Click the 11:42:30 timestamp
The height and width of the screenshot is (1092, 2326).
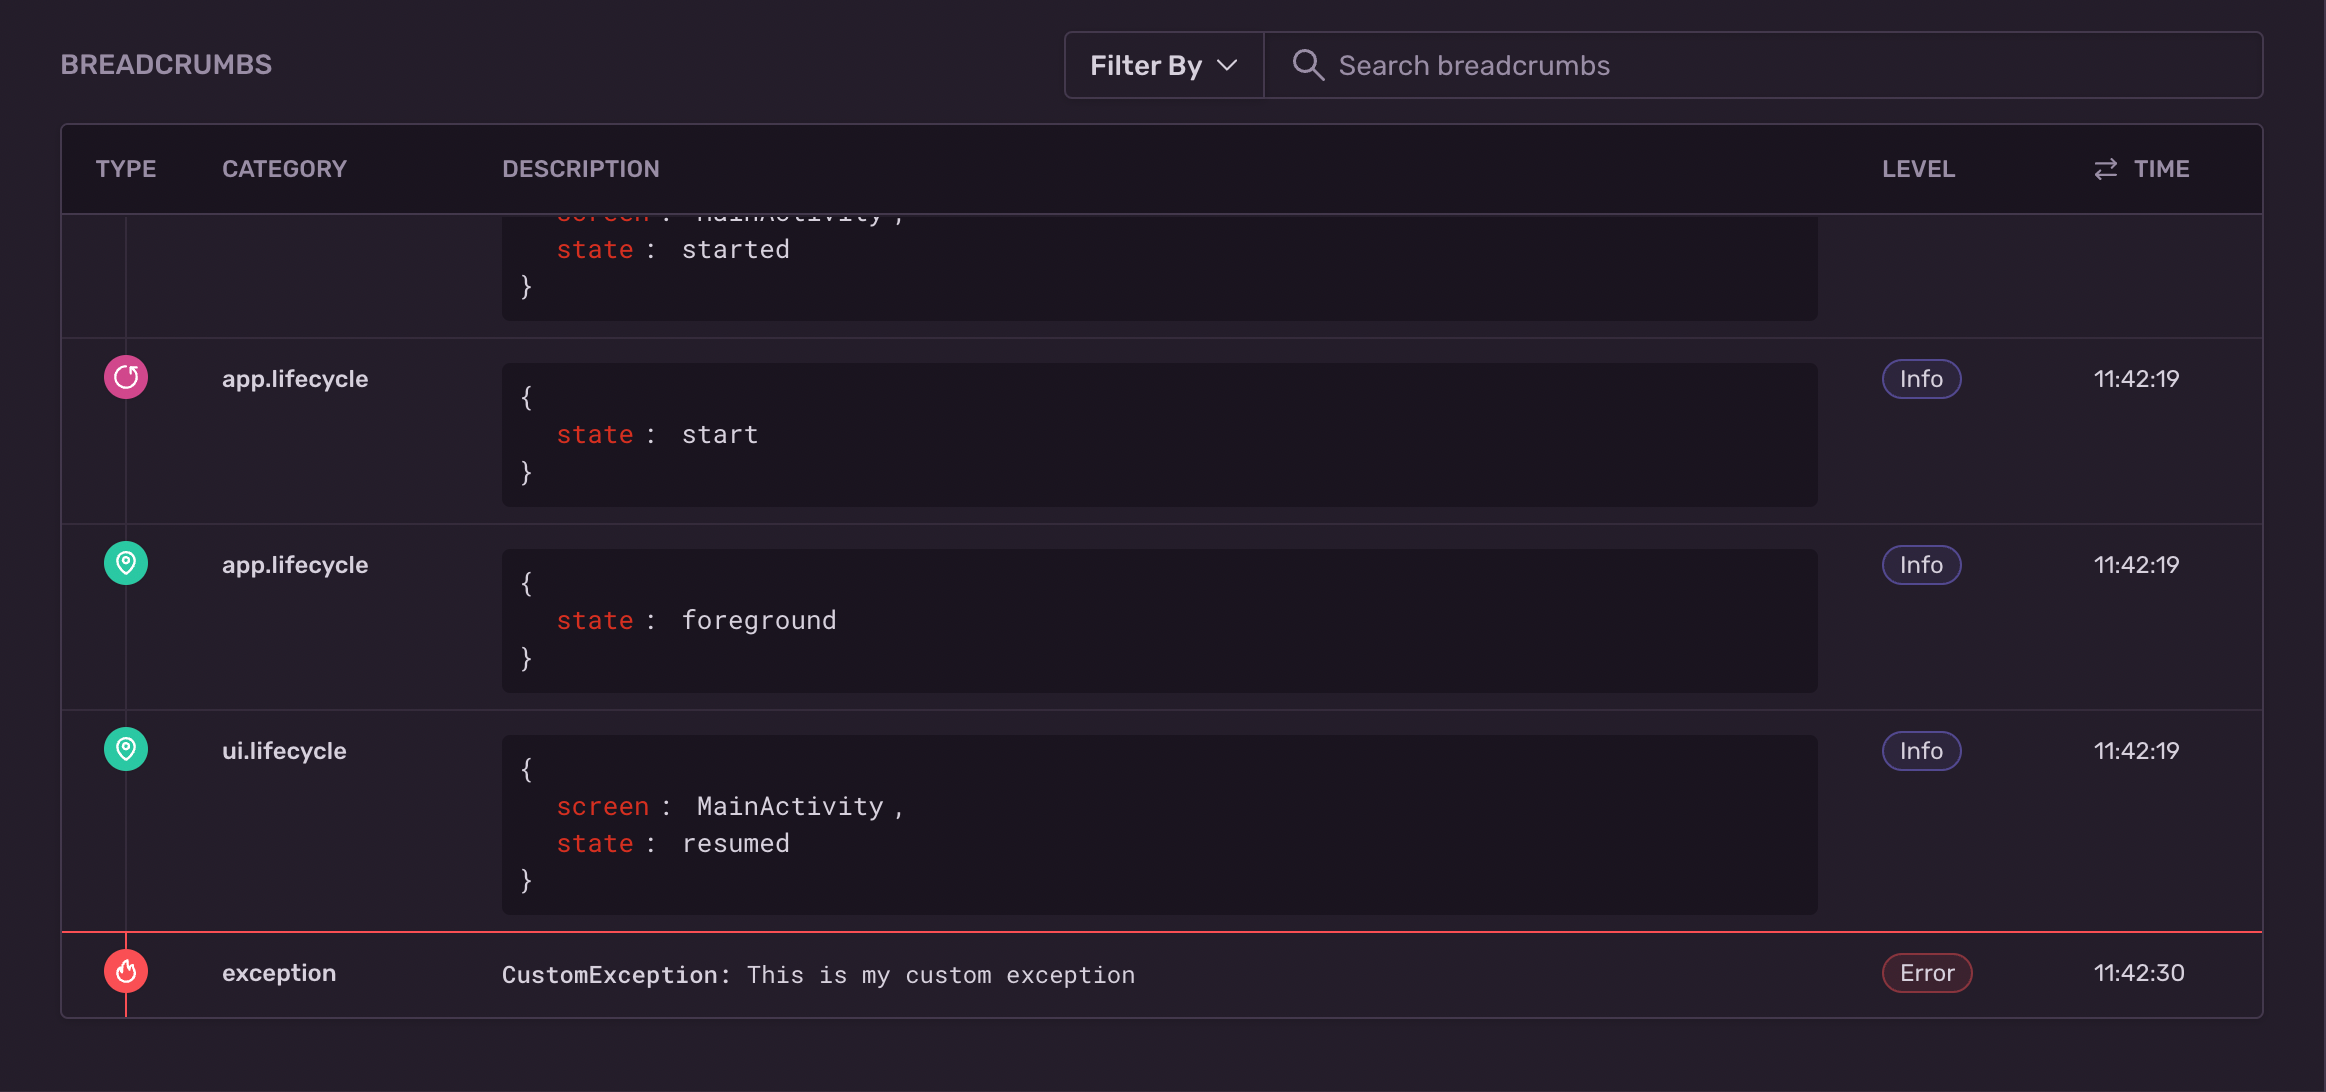click(x=2139, y=973)
